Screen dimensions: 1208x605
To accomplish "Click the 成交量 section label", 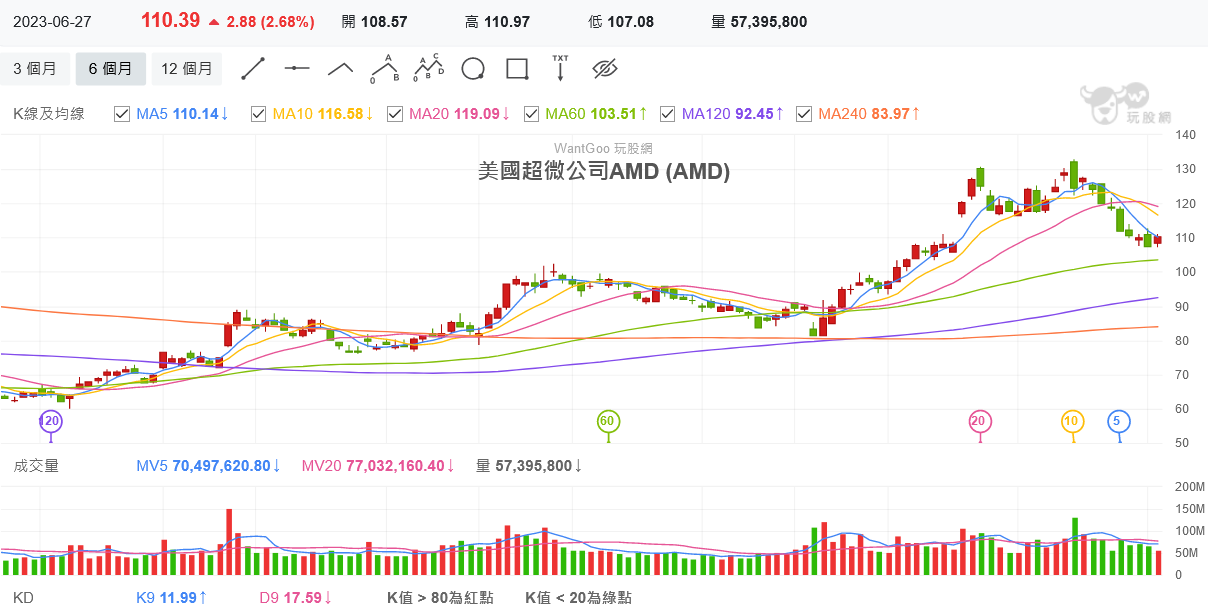I will click(36, 465).
